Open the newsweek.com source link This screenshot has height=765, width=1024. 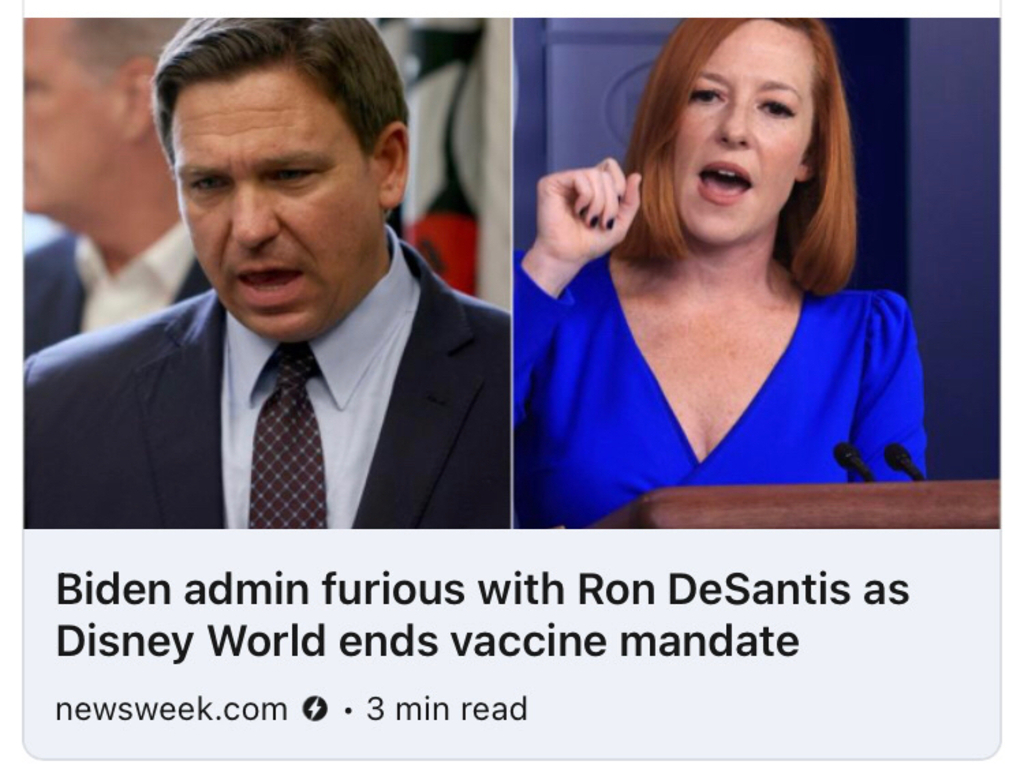[171, 709]
